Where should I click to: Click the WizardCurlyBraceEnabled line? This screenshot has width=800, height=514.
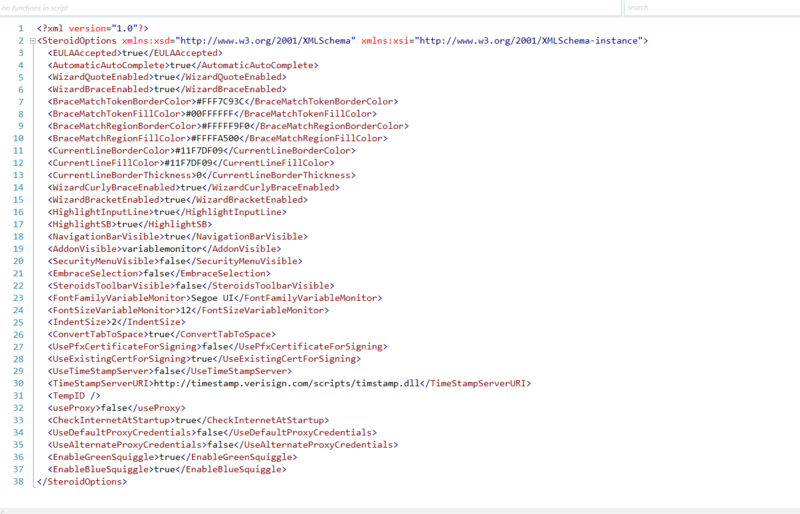(x=194, y=187)
